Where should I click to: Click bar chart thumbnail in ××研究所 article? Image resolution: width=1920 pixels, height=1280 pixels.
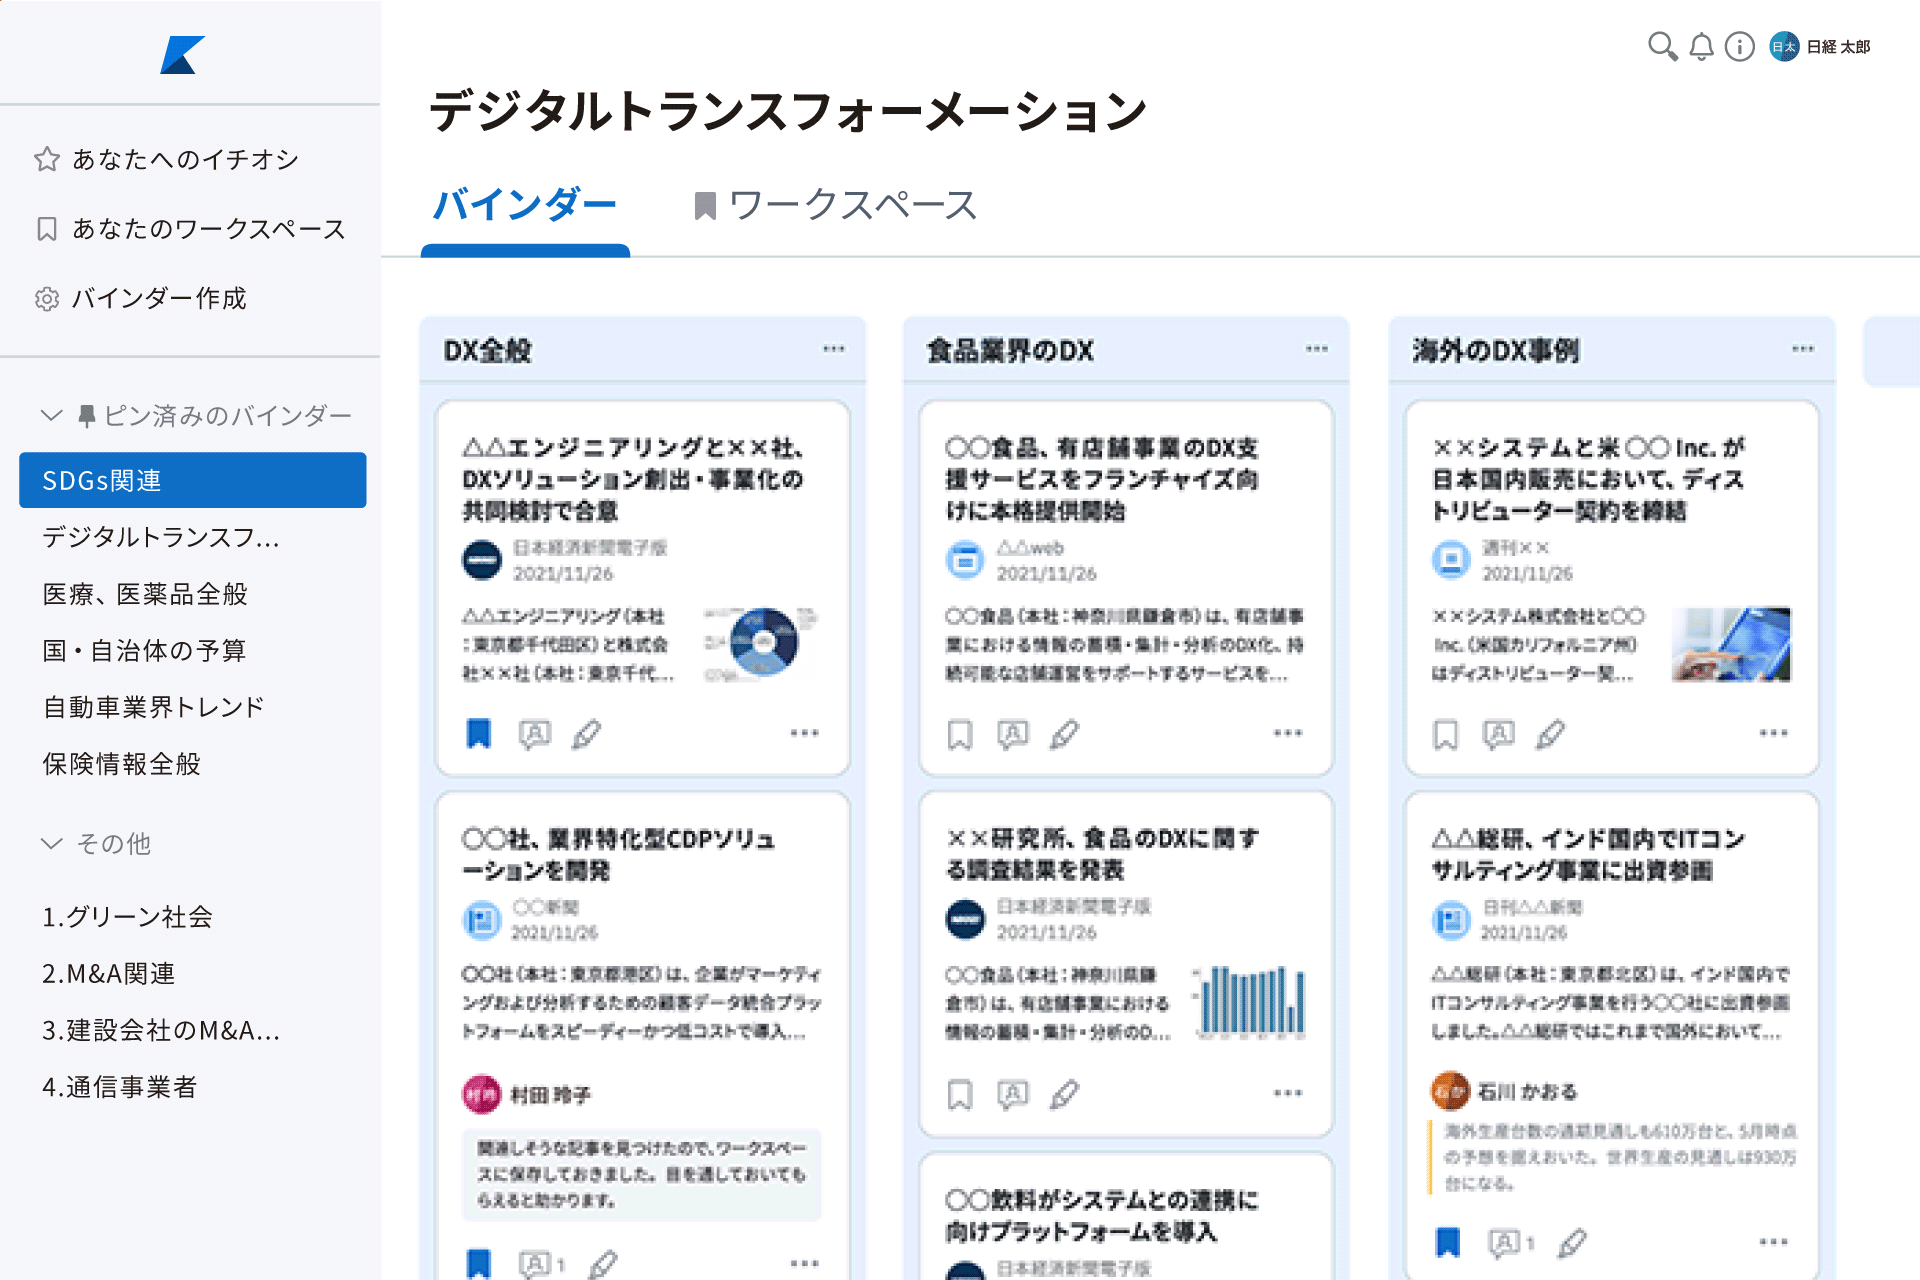tap(1250, 1001)
